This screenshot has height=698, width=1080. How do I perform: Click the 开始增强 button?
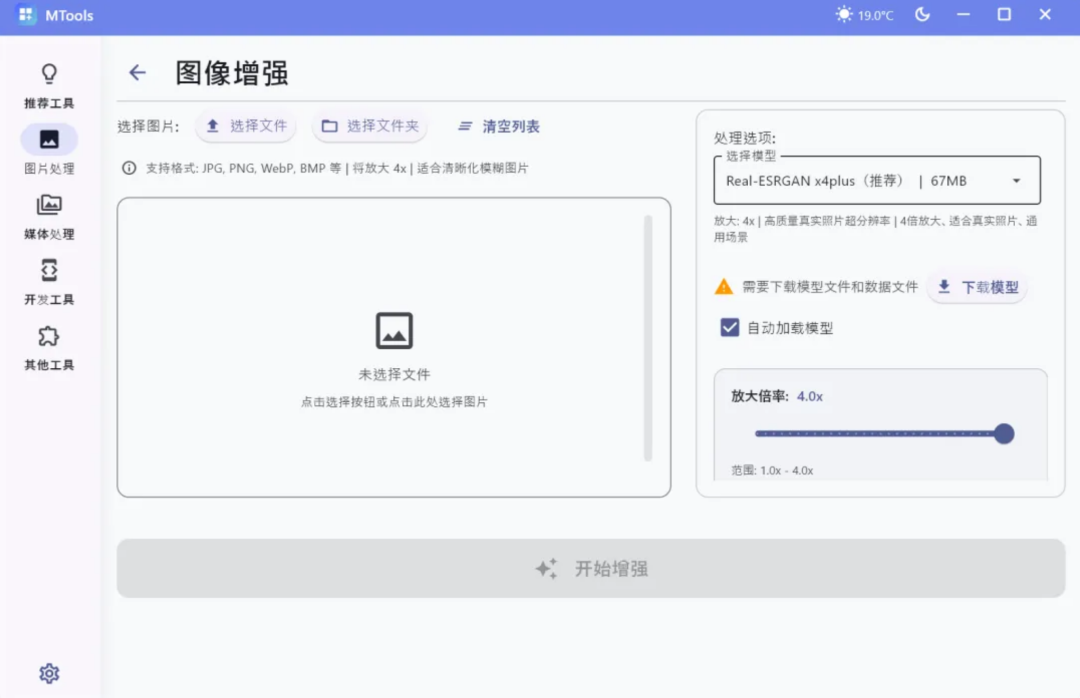tap(591, 568)
